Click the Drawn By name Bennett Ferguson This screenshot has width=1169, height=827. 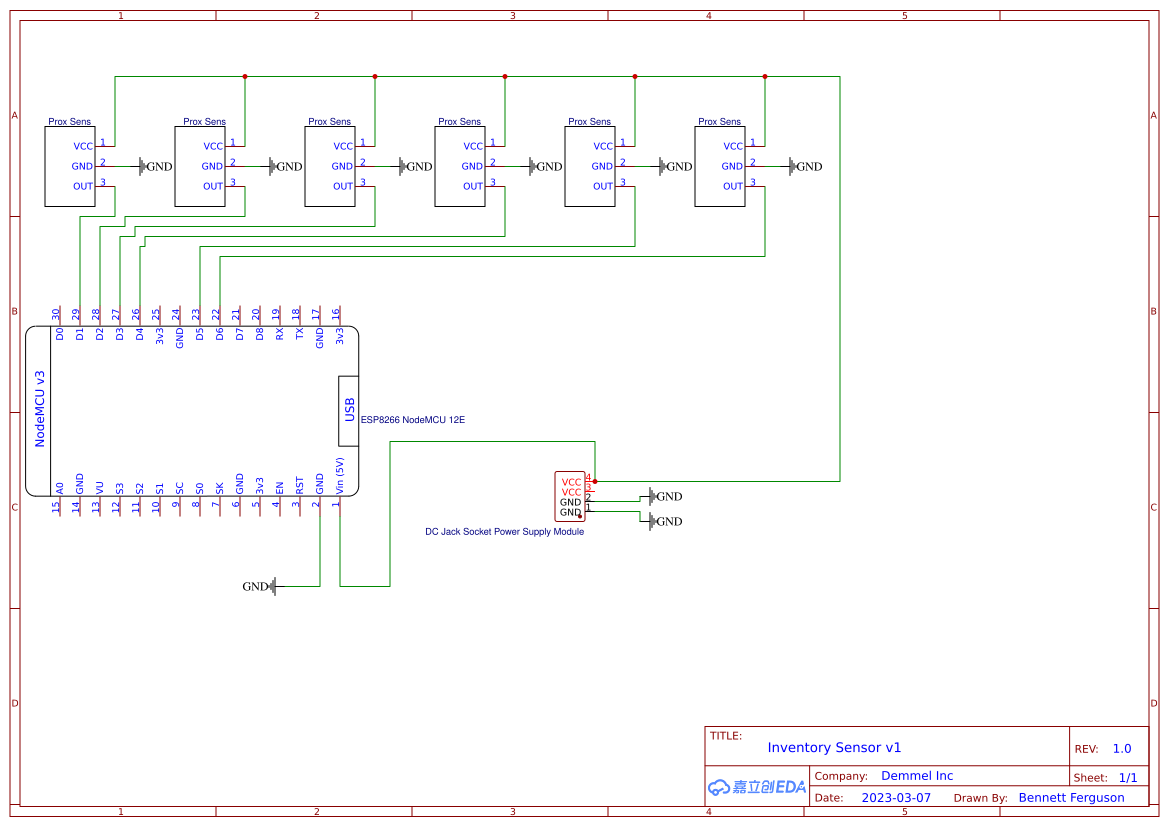click(1071, 797)
